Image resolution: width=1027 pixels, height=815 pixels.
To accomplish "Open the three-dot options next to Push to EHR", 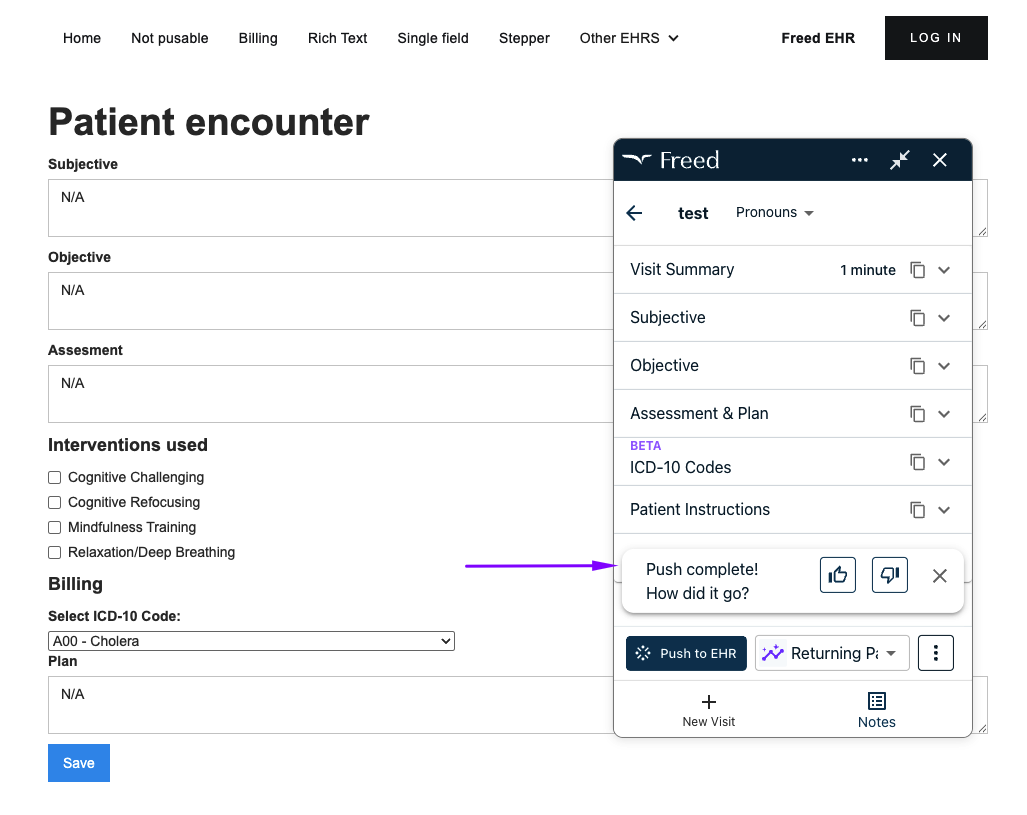I will point(935,653).
